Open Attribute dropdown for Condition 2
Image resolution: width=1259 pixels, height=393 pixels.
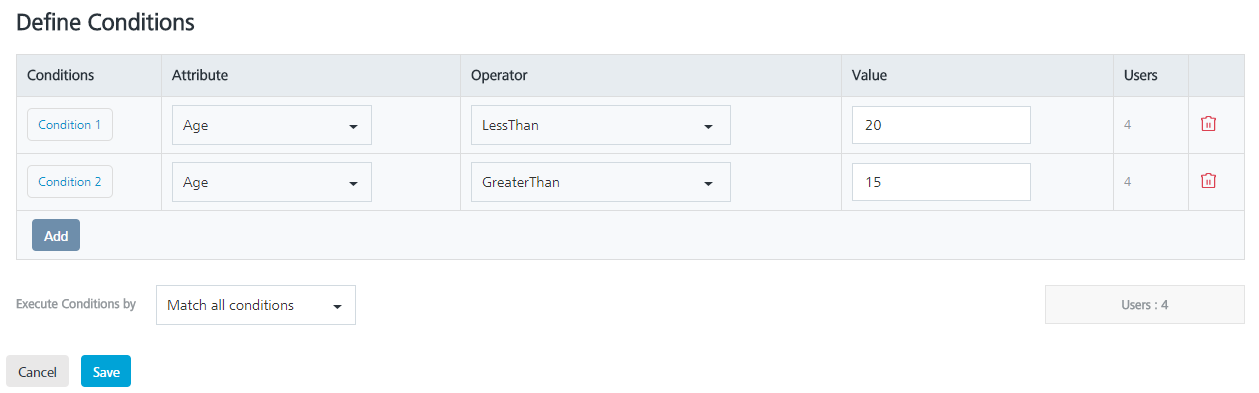[x=272, y=182]
